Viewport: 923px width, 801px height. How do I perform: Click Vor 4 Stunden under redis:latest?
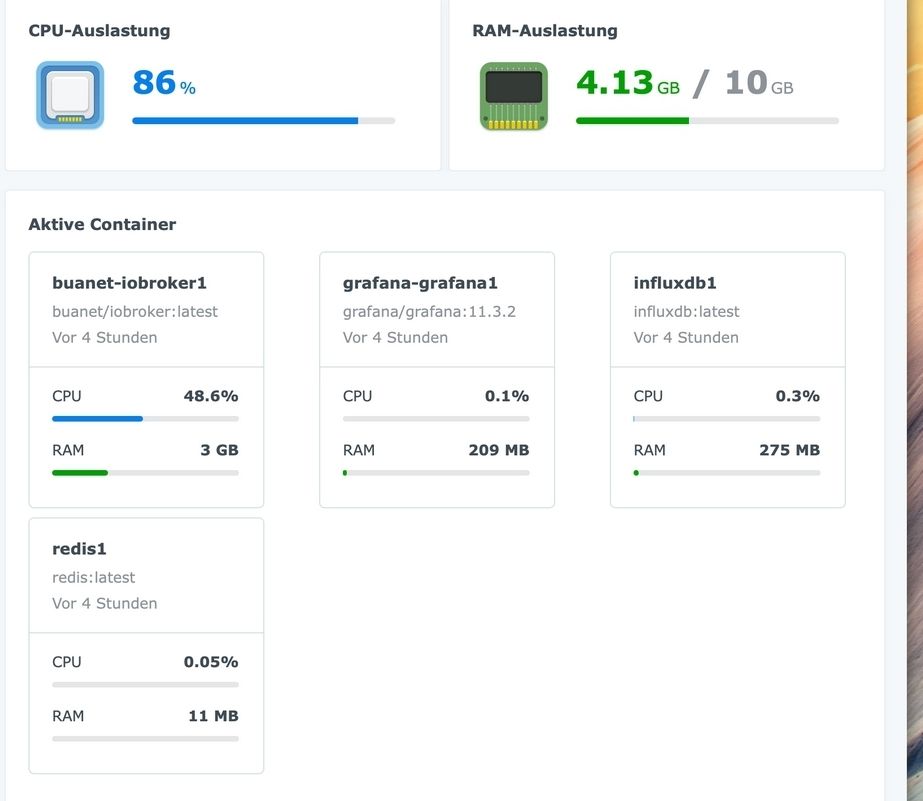(105, 603)
